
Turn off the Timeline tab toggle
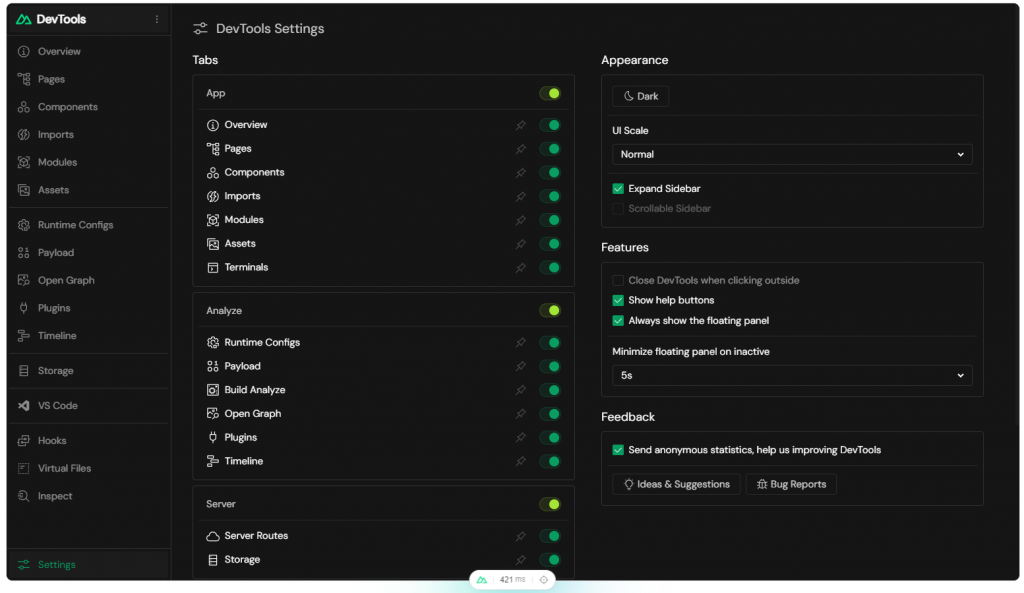(550, 461)
